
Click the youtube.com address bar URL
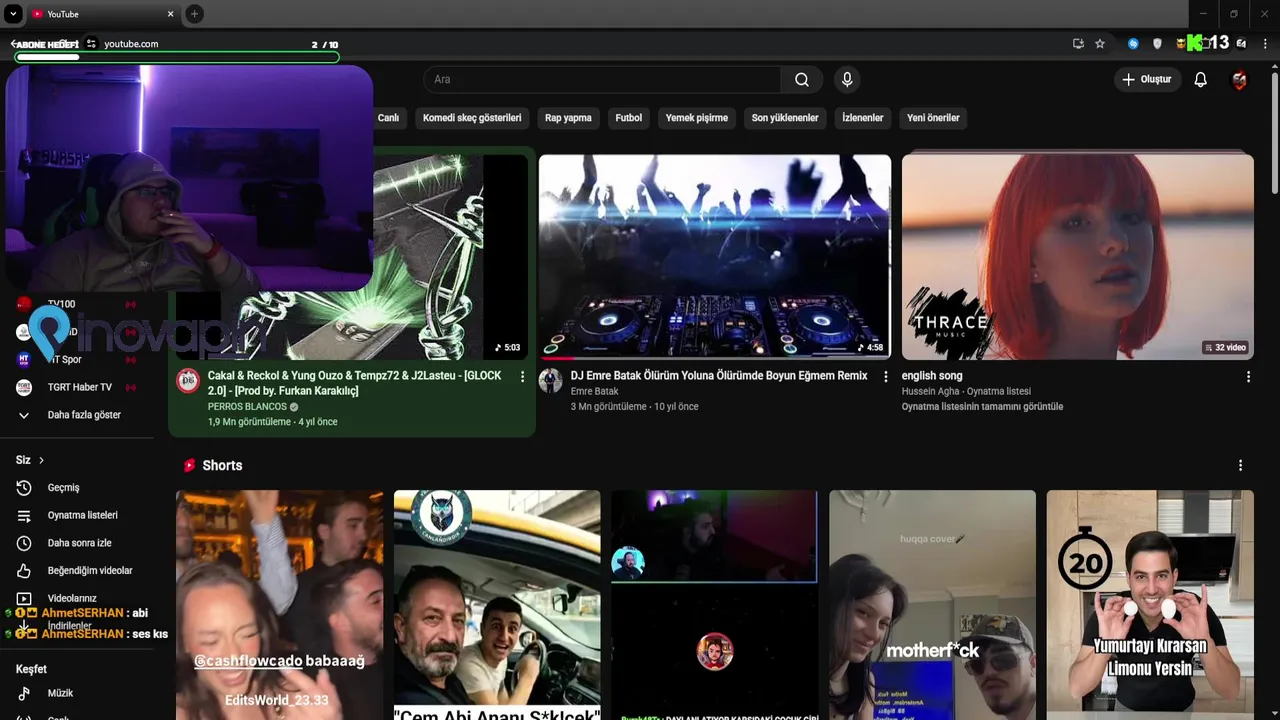click(x=131, y=44)
